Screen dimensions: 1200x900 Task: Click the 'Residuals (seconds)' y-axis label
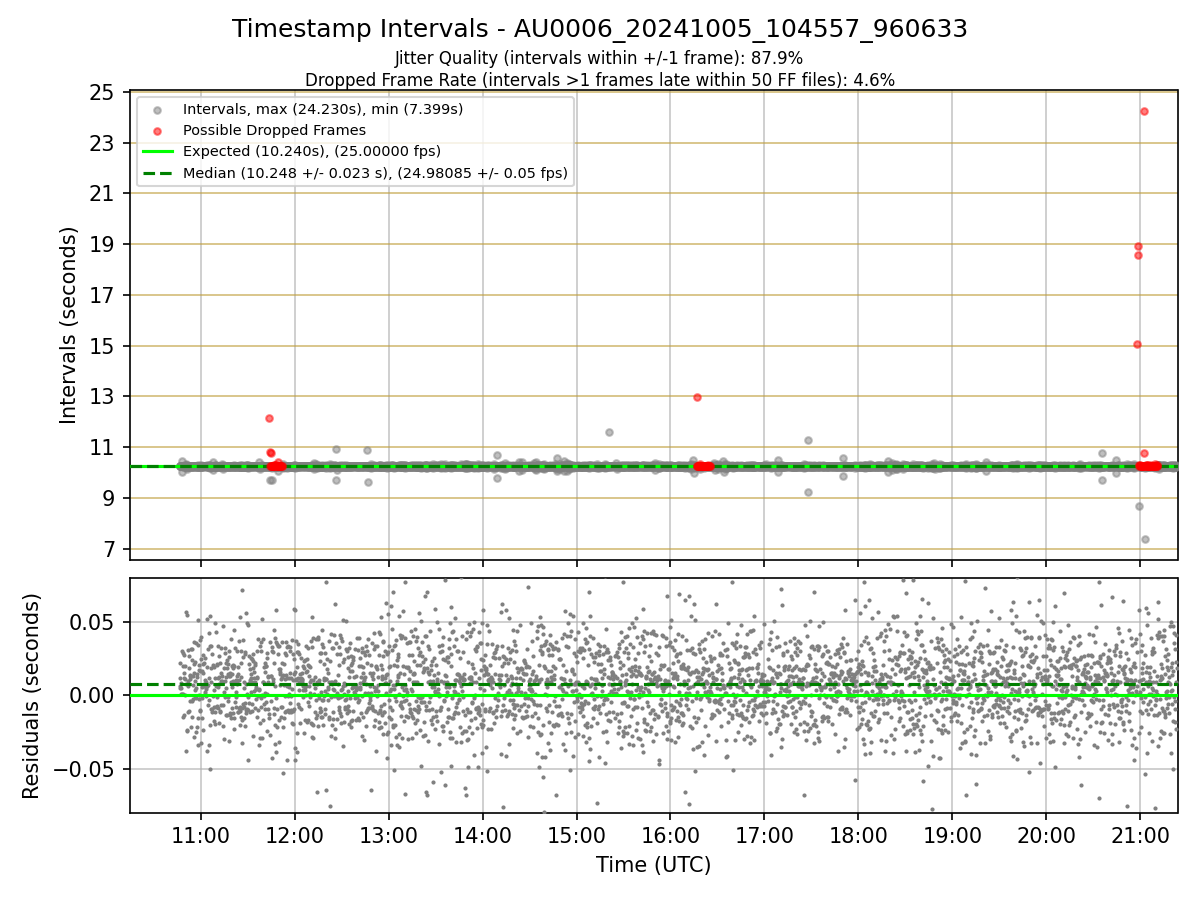(x=32, y=696)
